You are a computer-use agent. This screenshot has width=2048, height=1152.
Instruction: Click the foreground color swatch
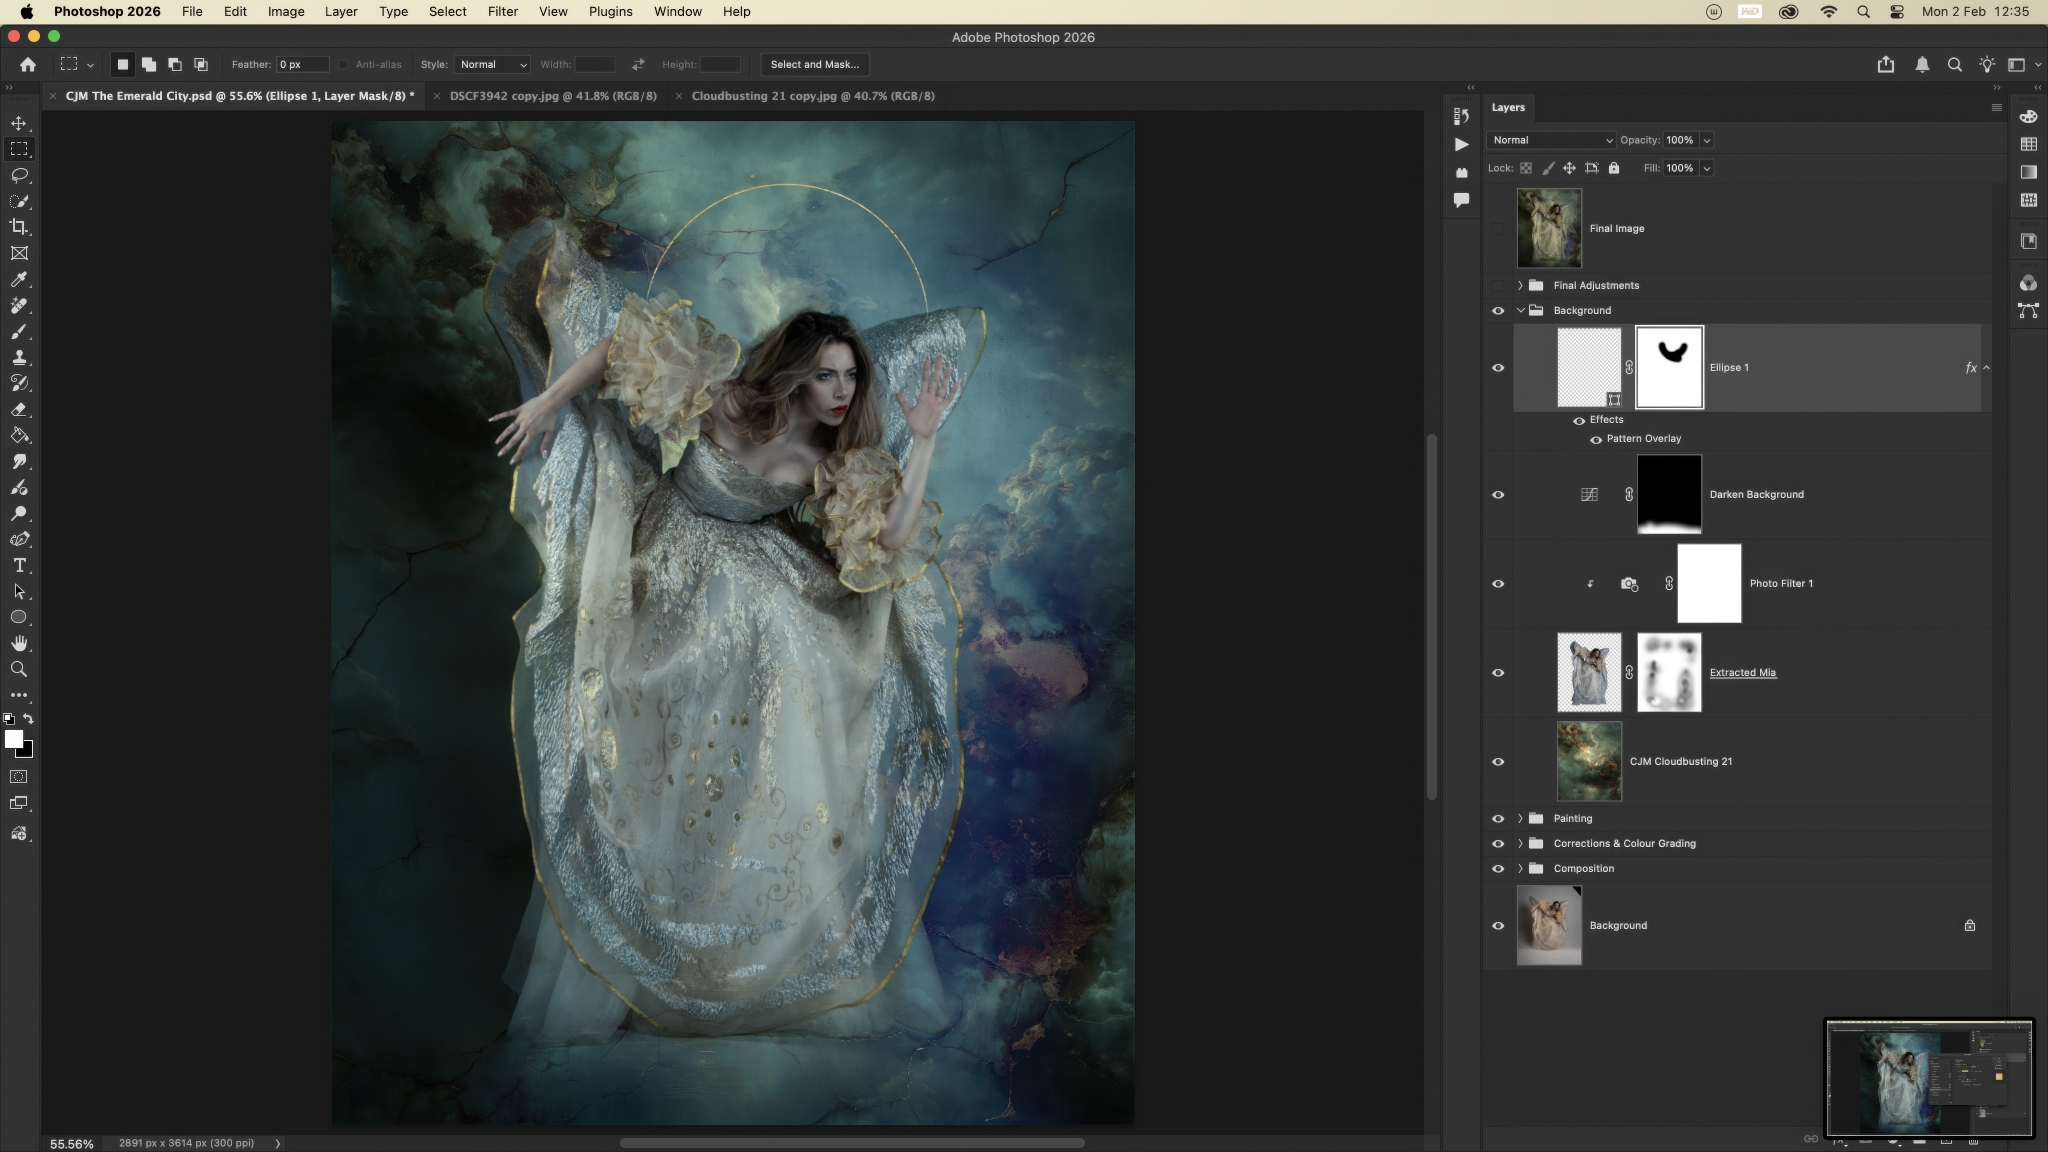point(13,739)
